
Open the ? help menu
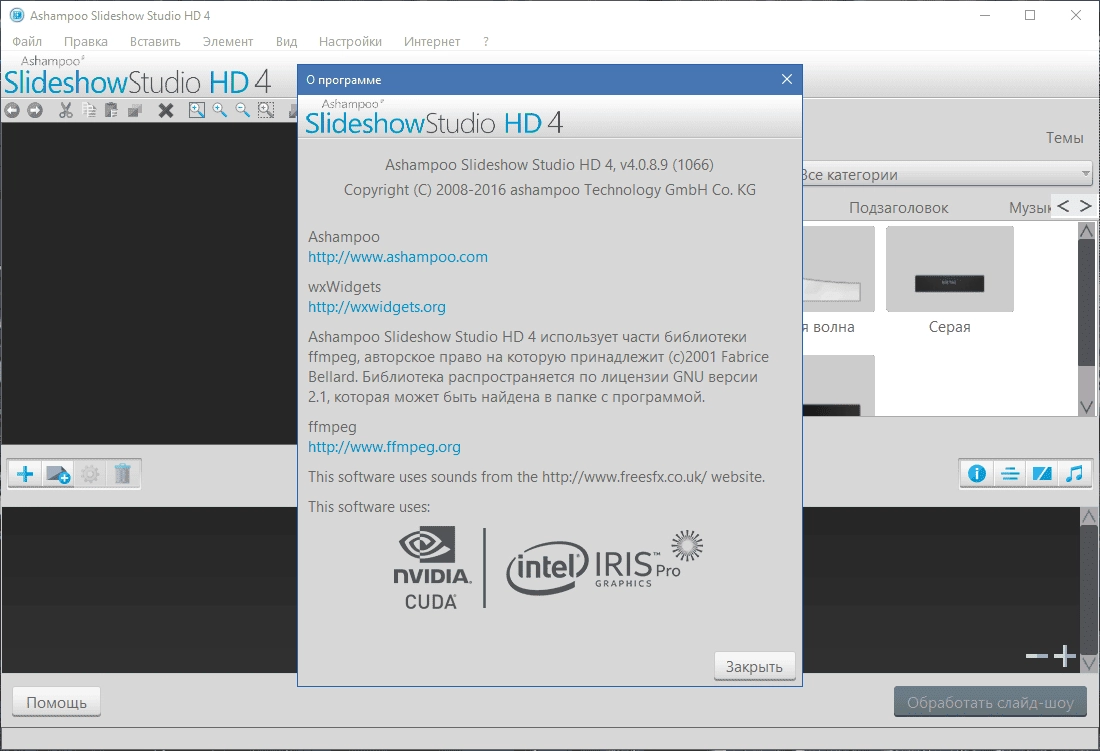click(x=485, y=41)
